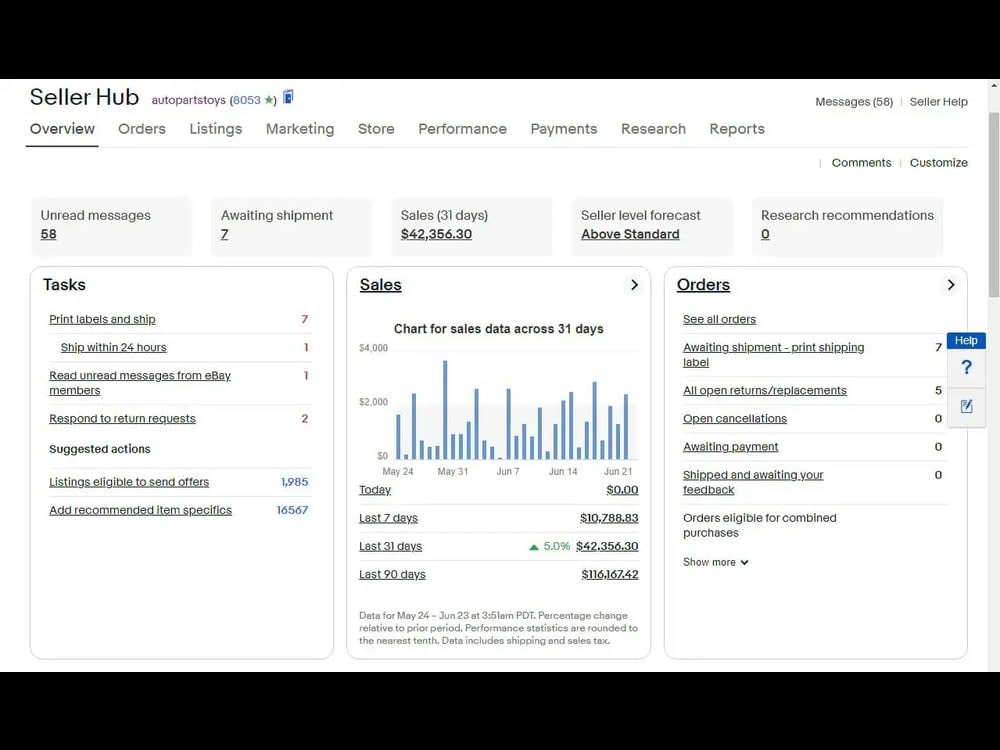
Task: Open Messages (58) at top right
Action: [853, 102]
